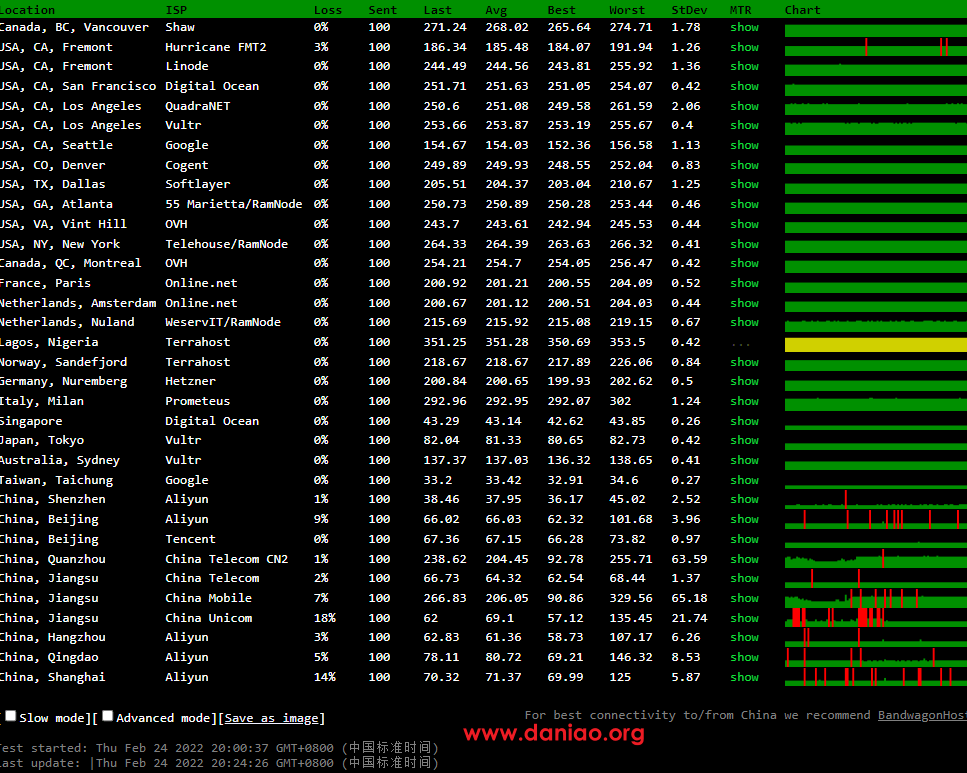Show MTR for Atlanta RamNode row

coord(744,204)
